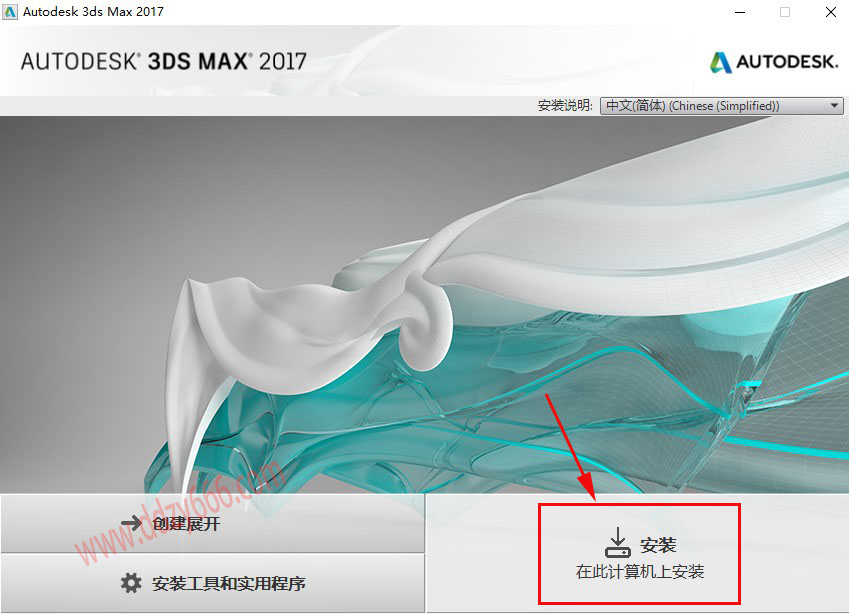
Task: Minimize the installer window
Action: (x=740, y=12)
